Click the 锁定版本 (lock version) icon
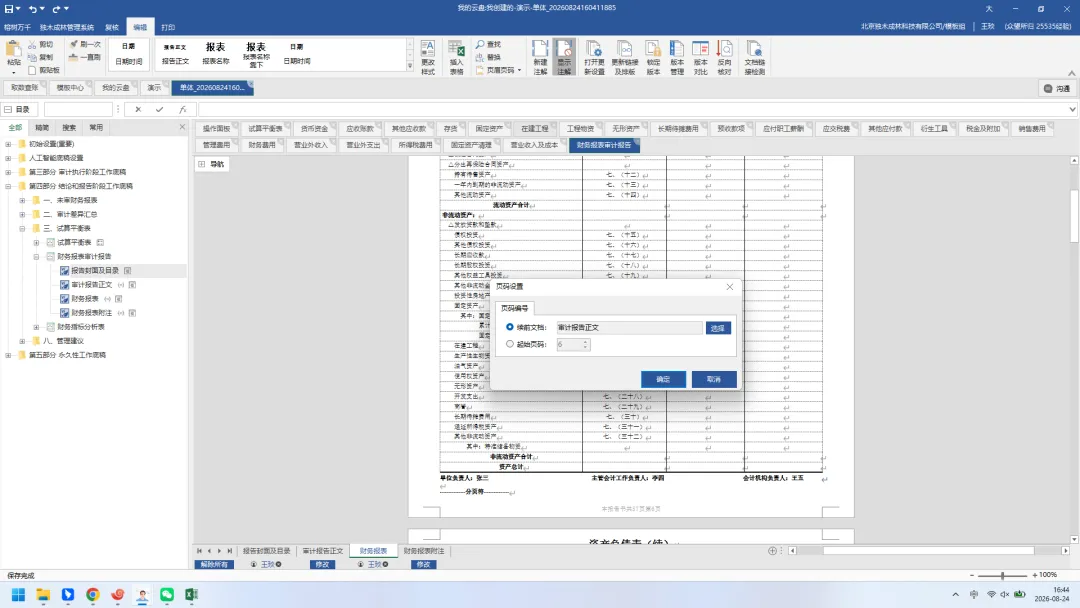This screenshot has height=608, width=1080. pyautogui.click(x=653, y=57)
